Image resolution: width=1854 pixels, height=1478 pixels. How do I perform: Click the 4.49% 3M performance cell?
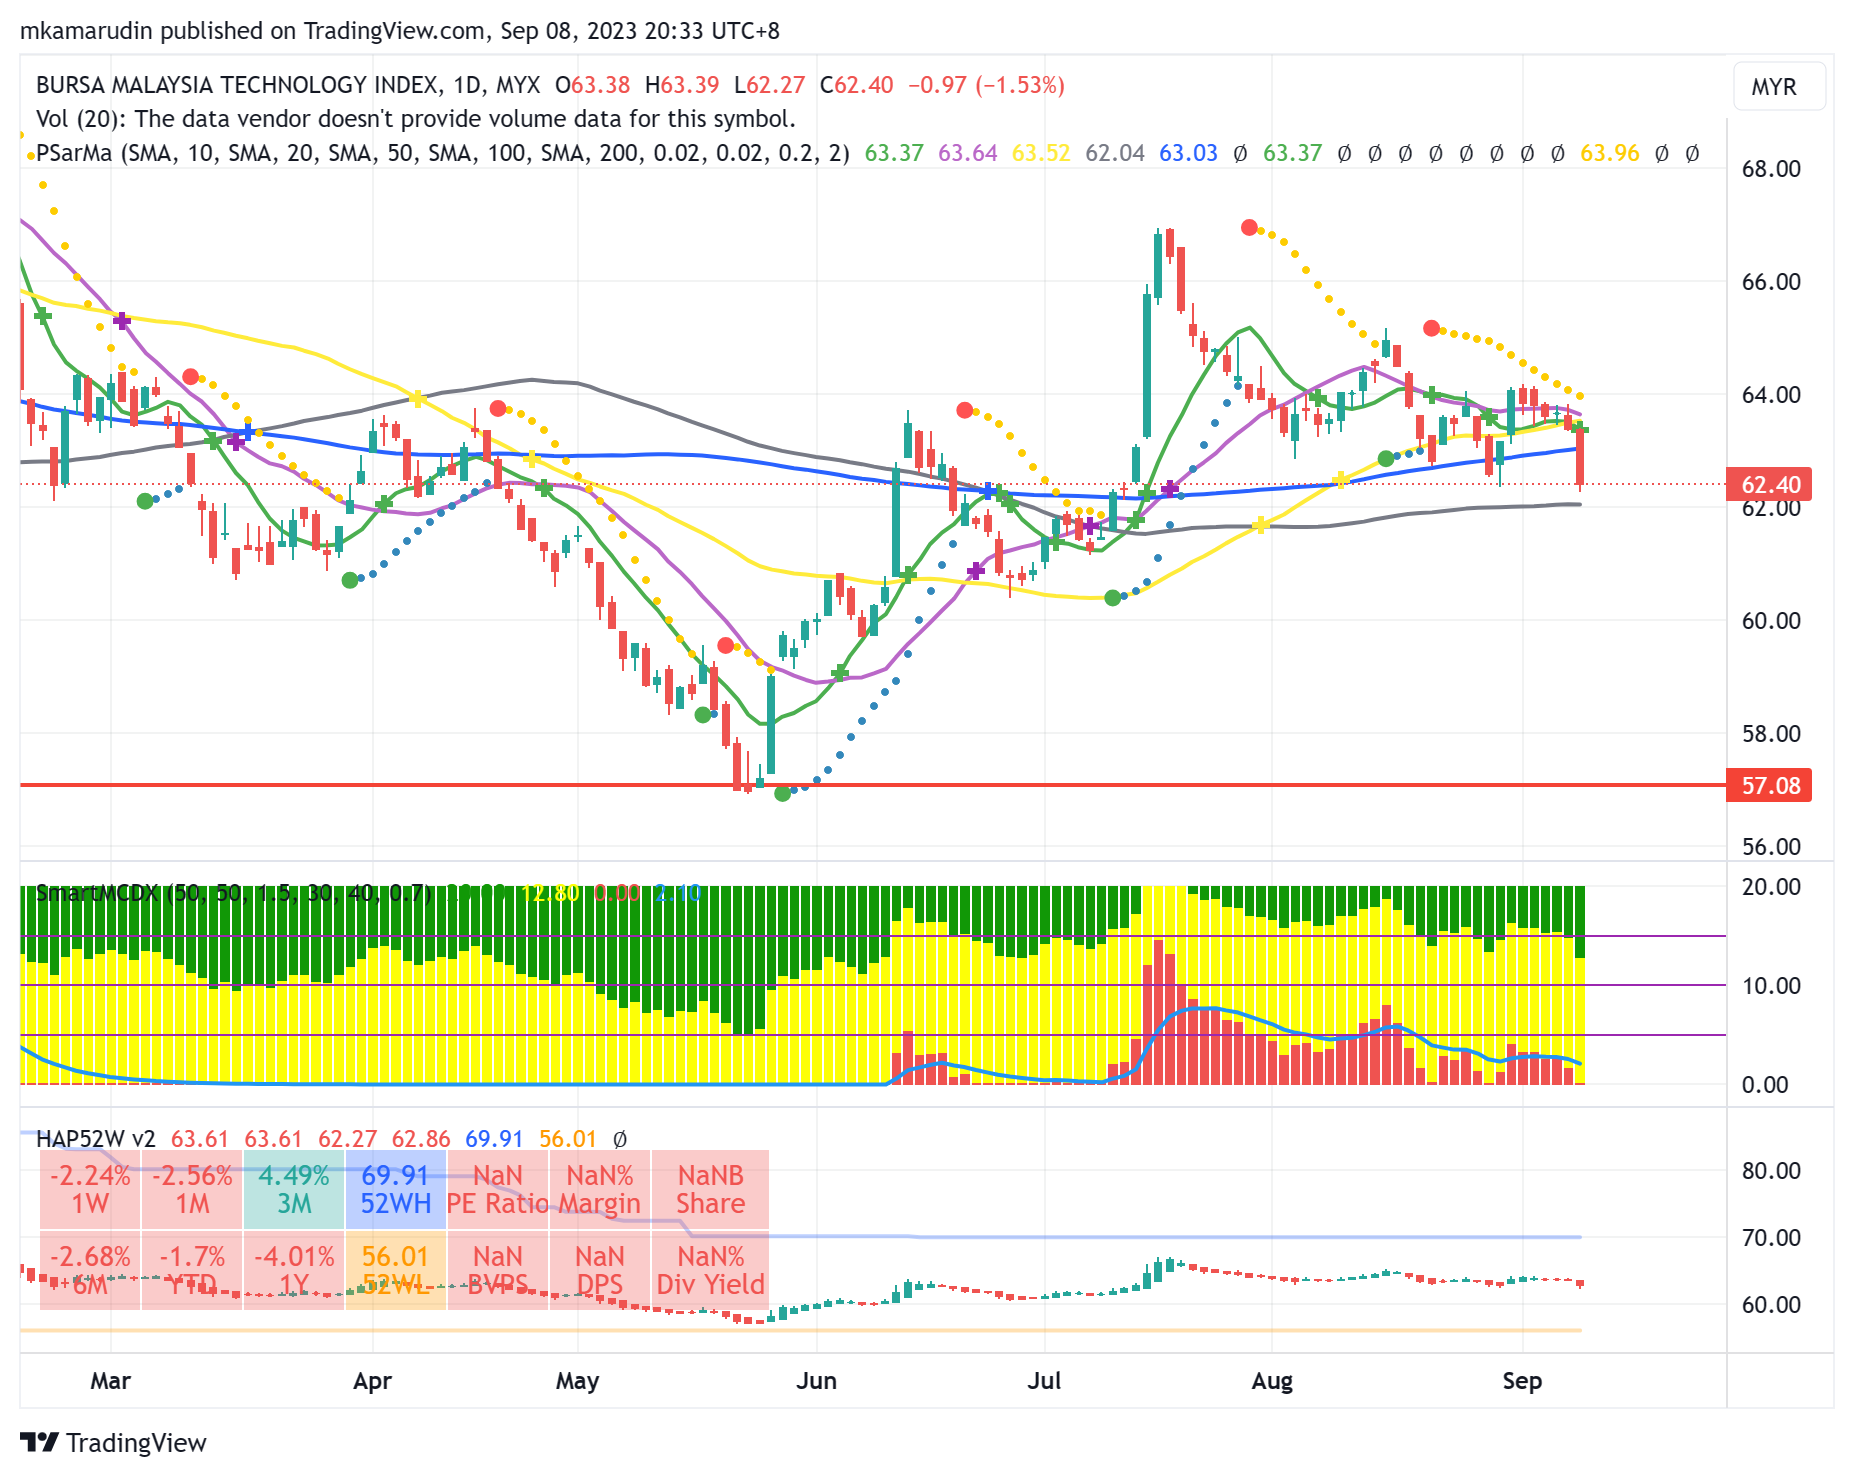click(x=294, y=1189)
